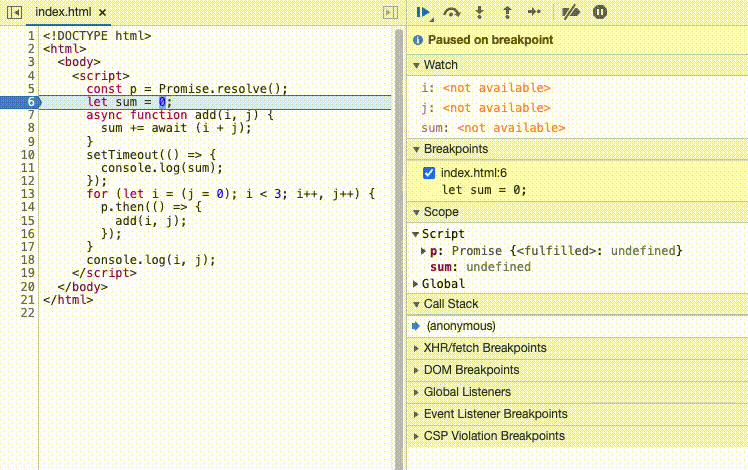This screenshot has height=470, width=748.
Task: Toggle the file navigator sidebar
Action: tap(15, 12)
